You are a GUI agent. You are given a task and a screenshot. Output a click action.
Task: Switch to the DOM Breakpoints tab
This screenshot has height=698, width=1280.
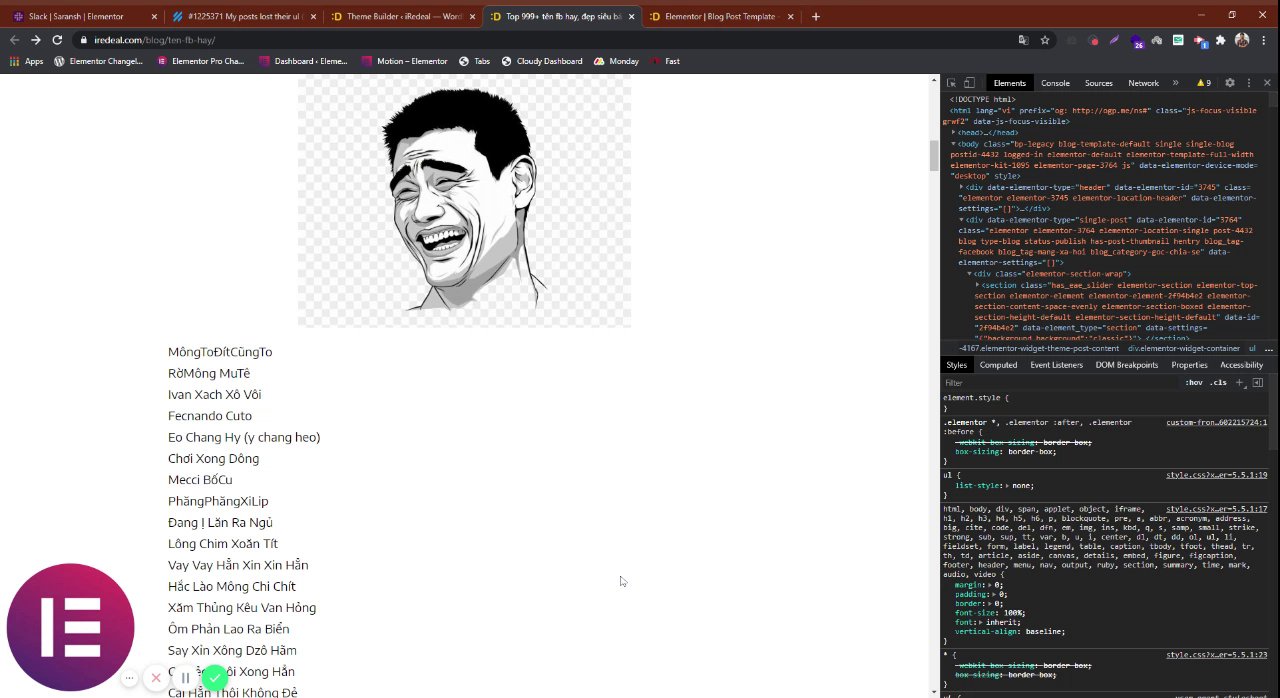1126,365
